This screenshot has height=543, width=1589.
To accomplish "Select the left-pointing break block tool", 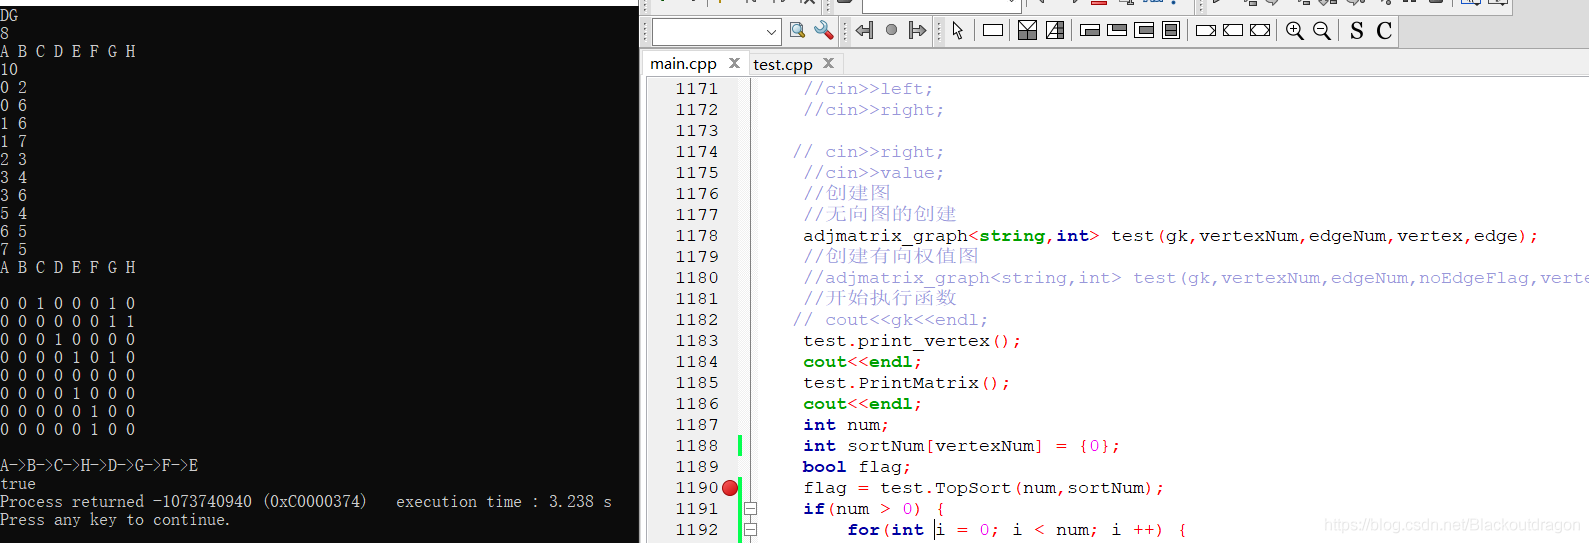I will tap(1233, 31).
